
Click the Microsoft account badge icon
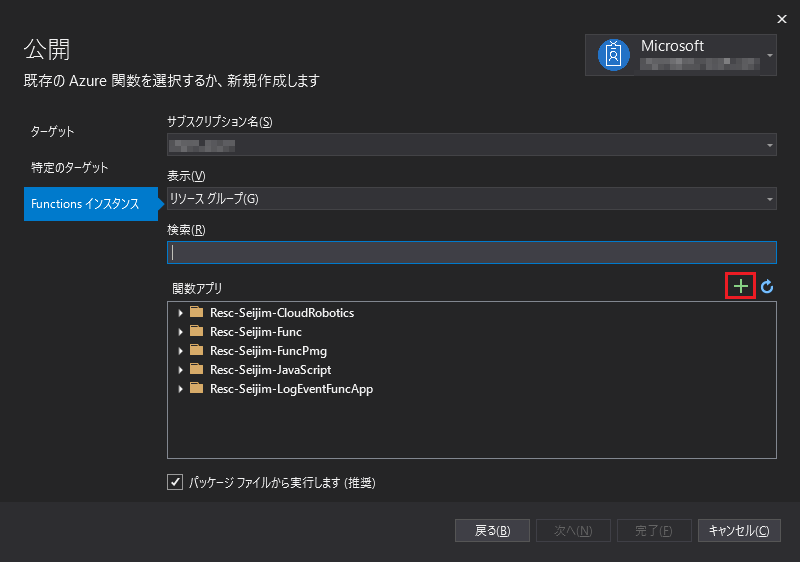point(613,55)
